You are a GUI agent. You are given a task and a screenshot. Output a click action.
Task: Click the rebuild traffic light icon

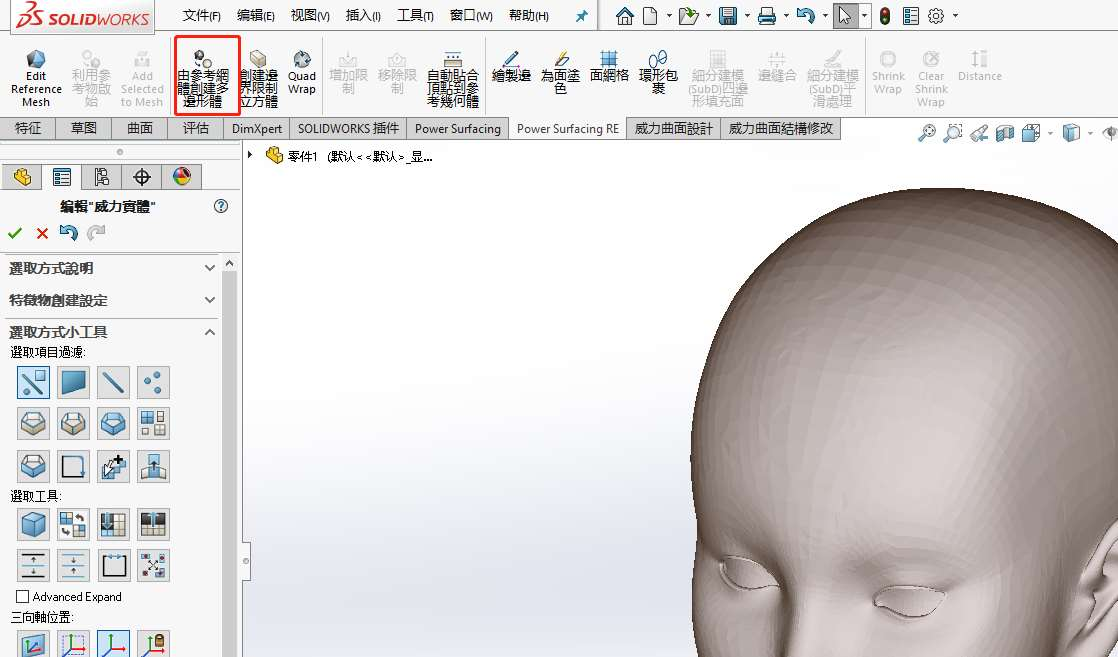884,16
